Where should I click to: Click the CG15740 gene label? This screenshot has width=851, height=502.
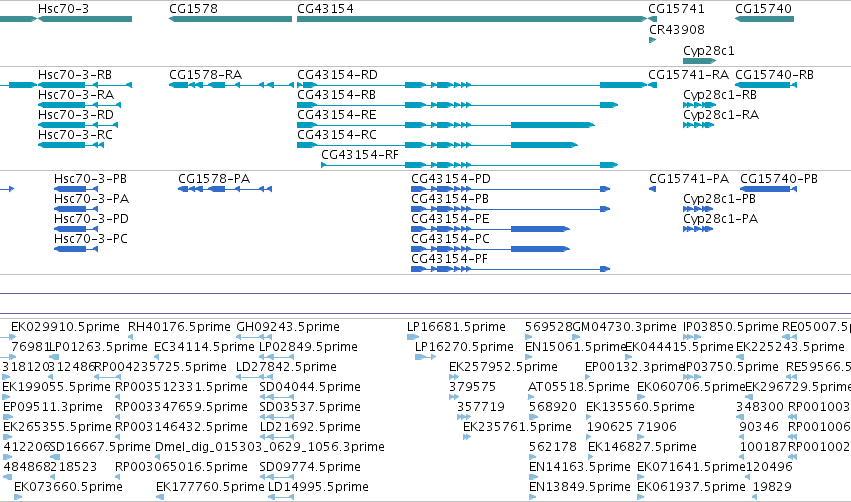(763, 9)
